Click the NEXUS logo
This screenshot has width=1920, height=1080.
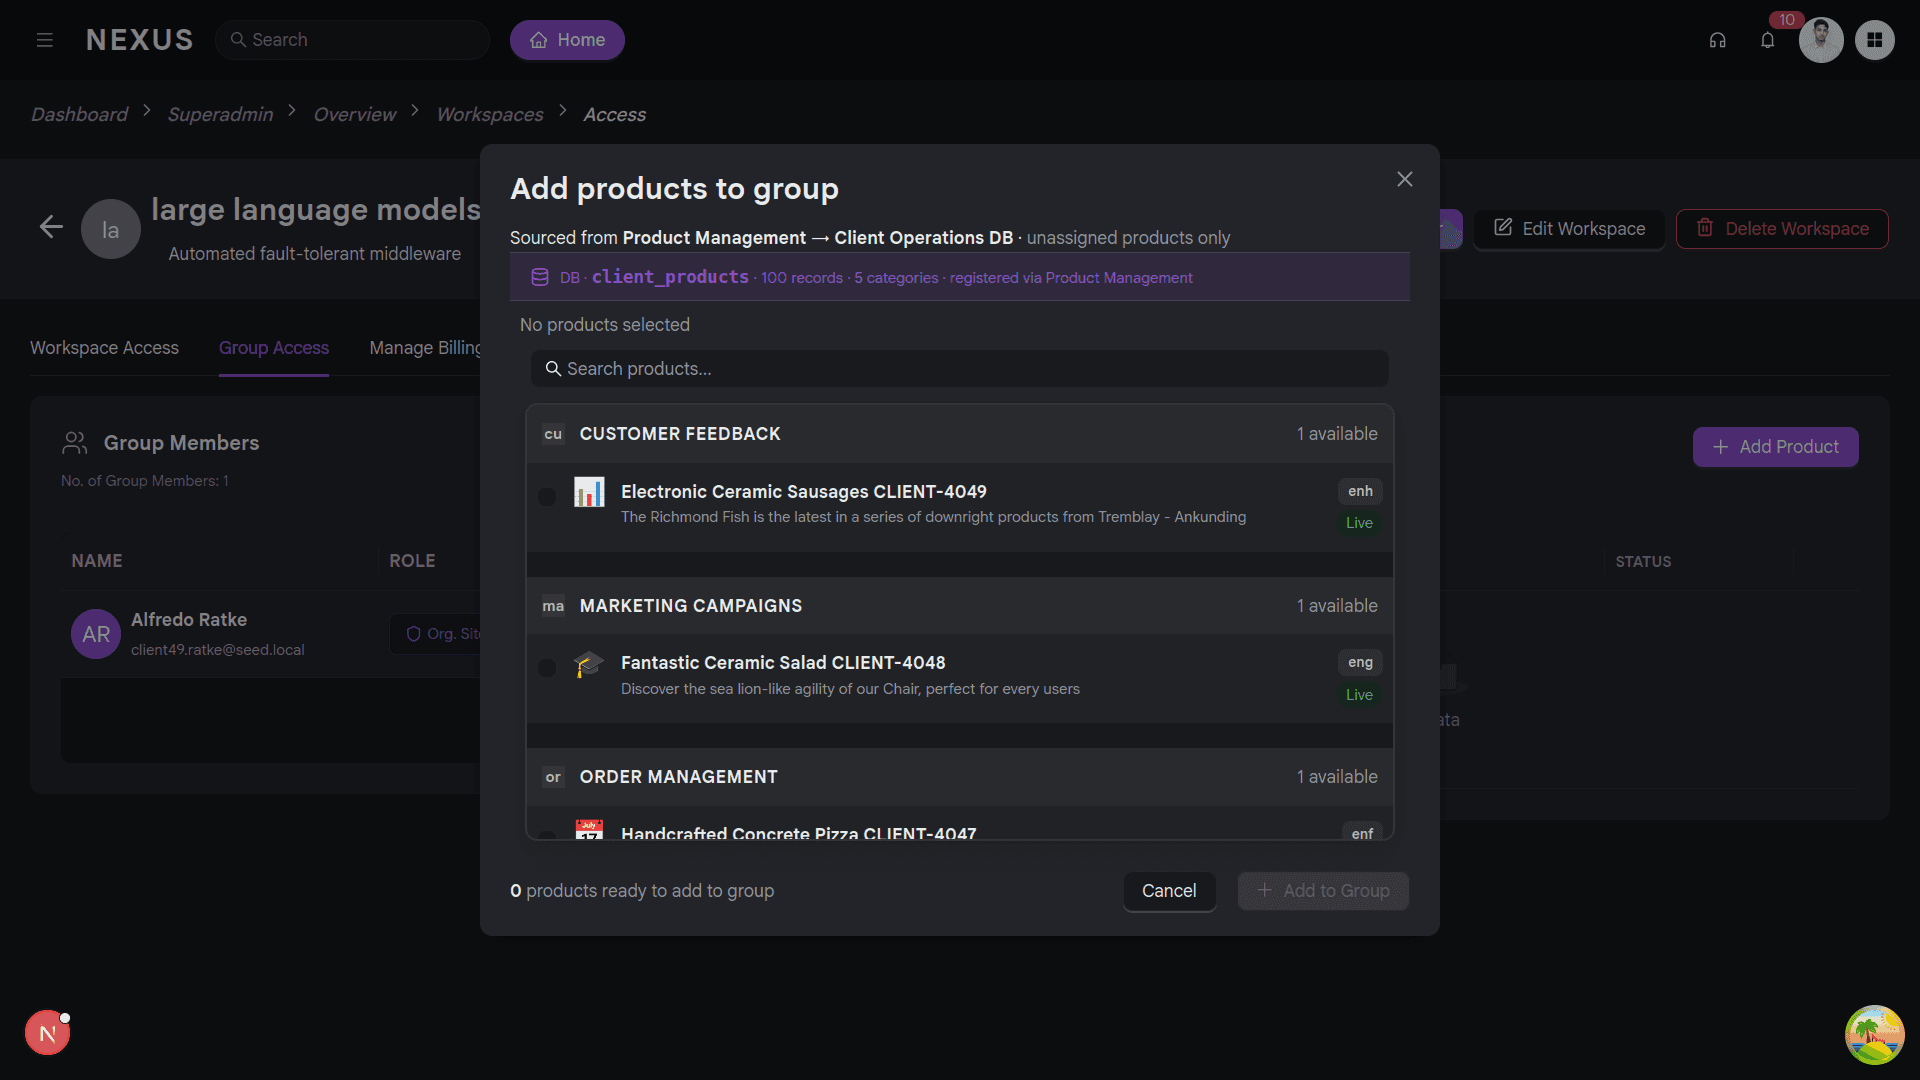point(140,40)
